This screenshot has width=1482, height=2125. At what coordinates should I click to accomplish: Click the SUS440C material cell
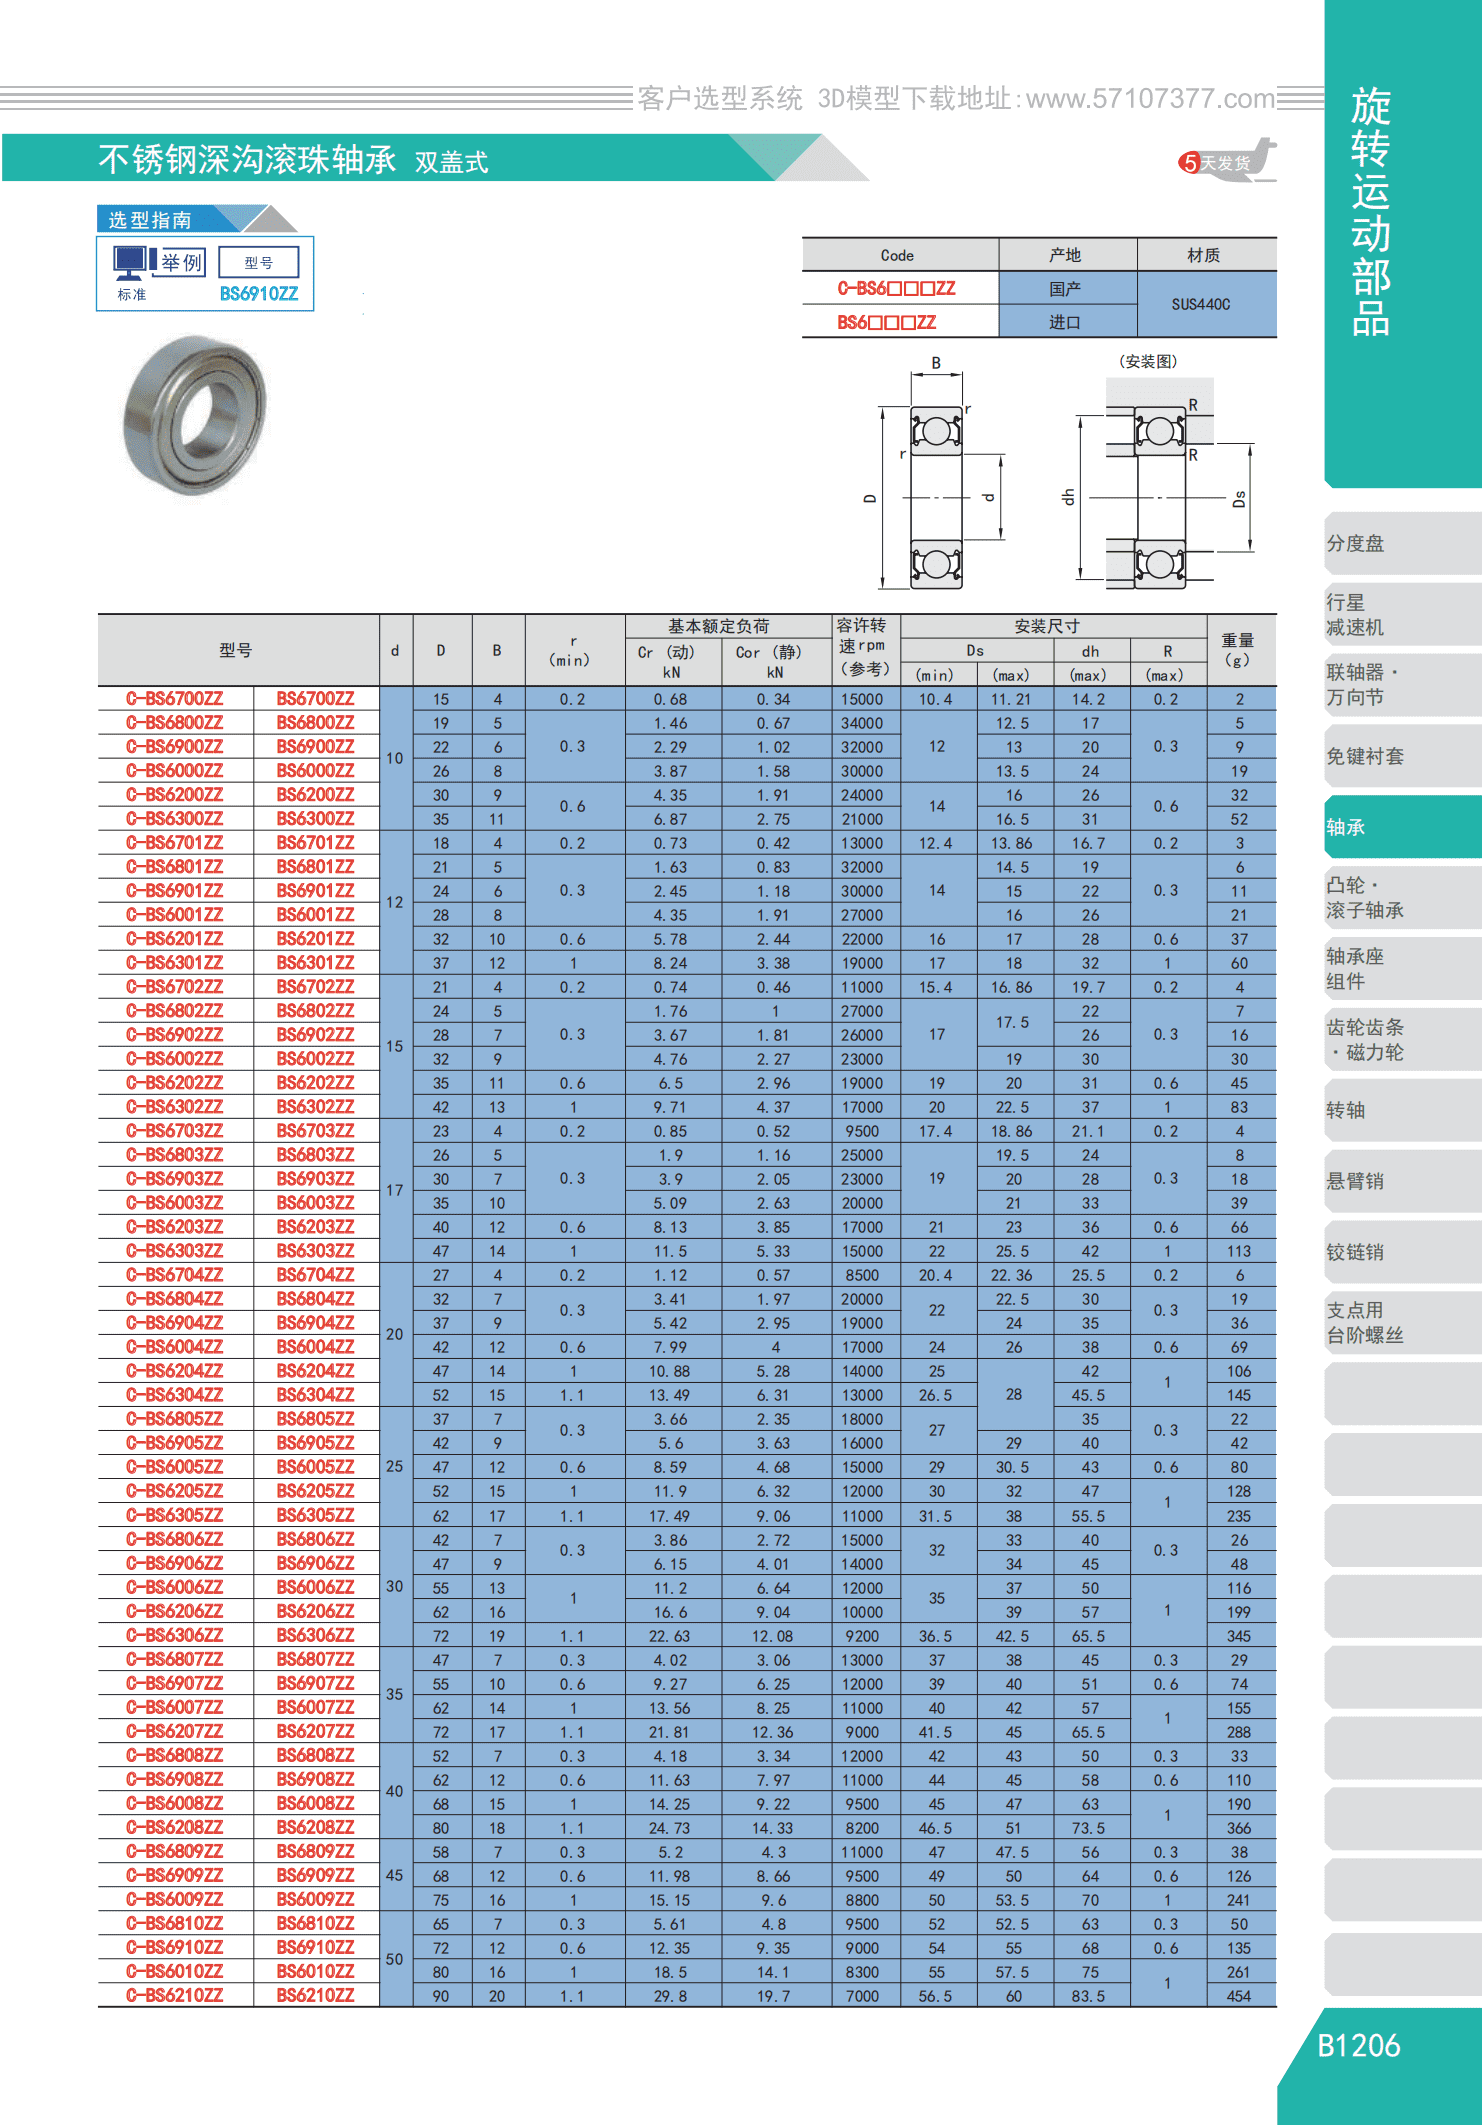(1207, 304)
